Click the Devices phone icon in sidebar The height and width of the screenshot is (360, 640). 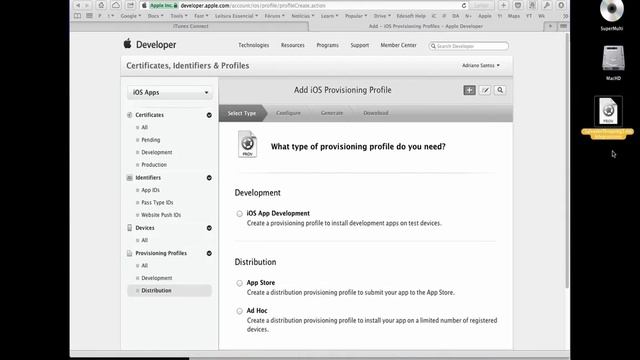[x=129, y=228]
